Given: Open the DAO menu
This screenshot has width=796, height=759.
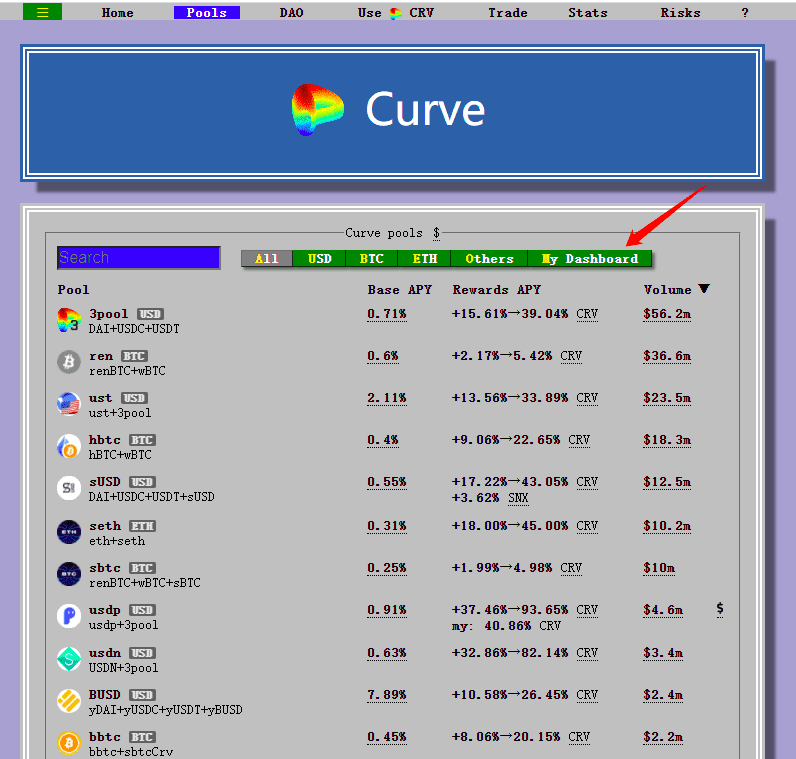Looking at the screenshot, I should [291, 13].
